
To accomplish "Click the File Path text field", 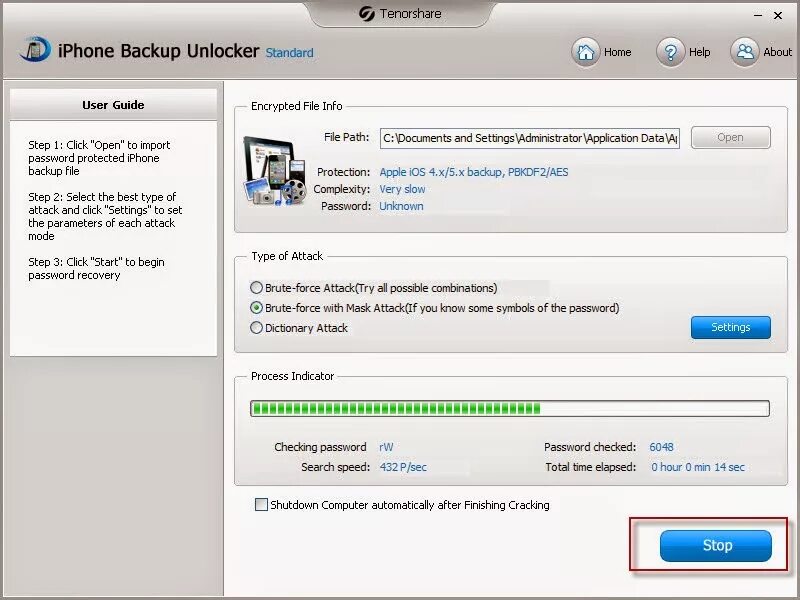I will (x=530, y=138).
